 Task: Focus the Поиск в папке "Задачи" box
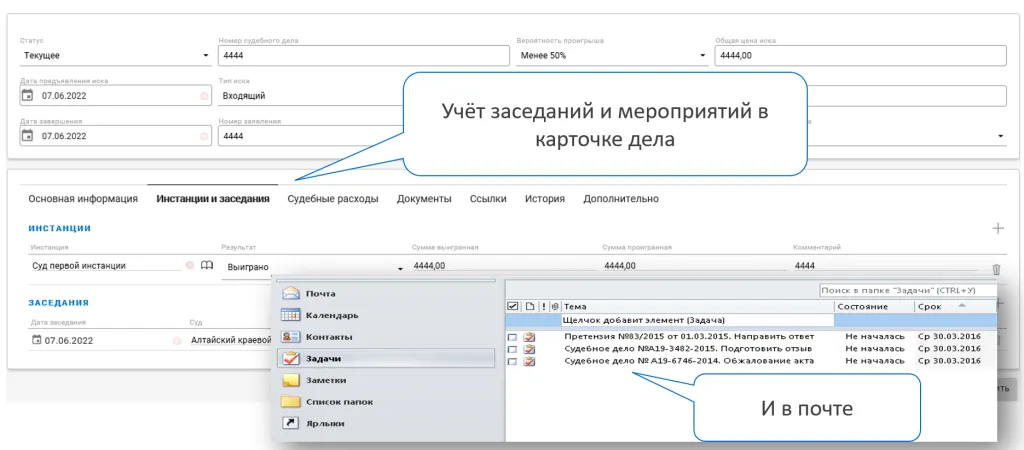[908, 290]
